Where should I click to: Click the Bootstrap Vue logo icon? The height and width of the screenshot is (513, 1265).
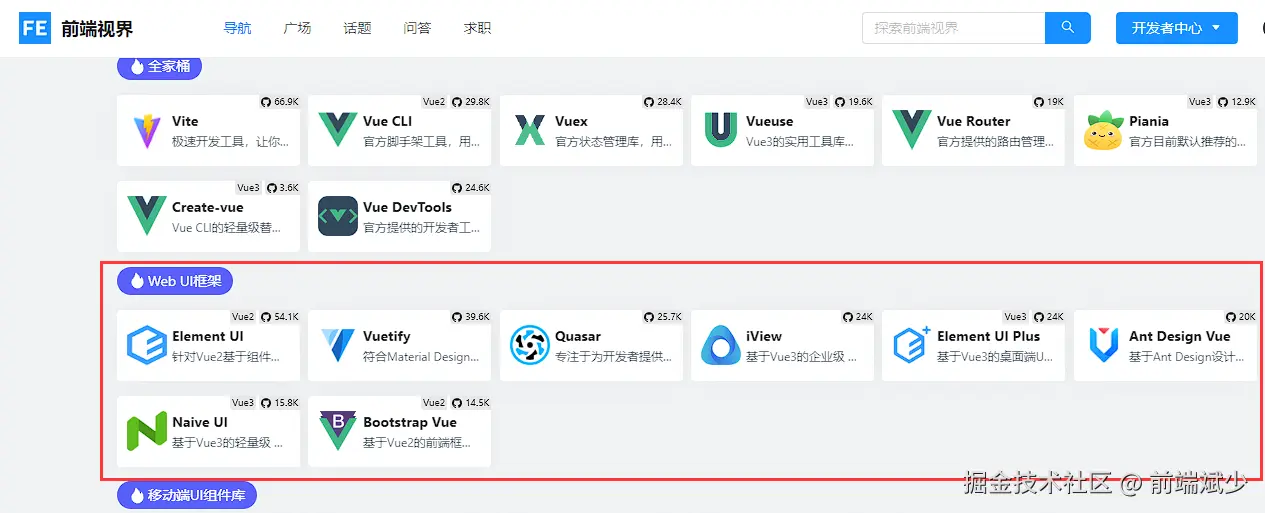338,431
